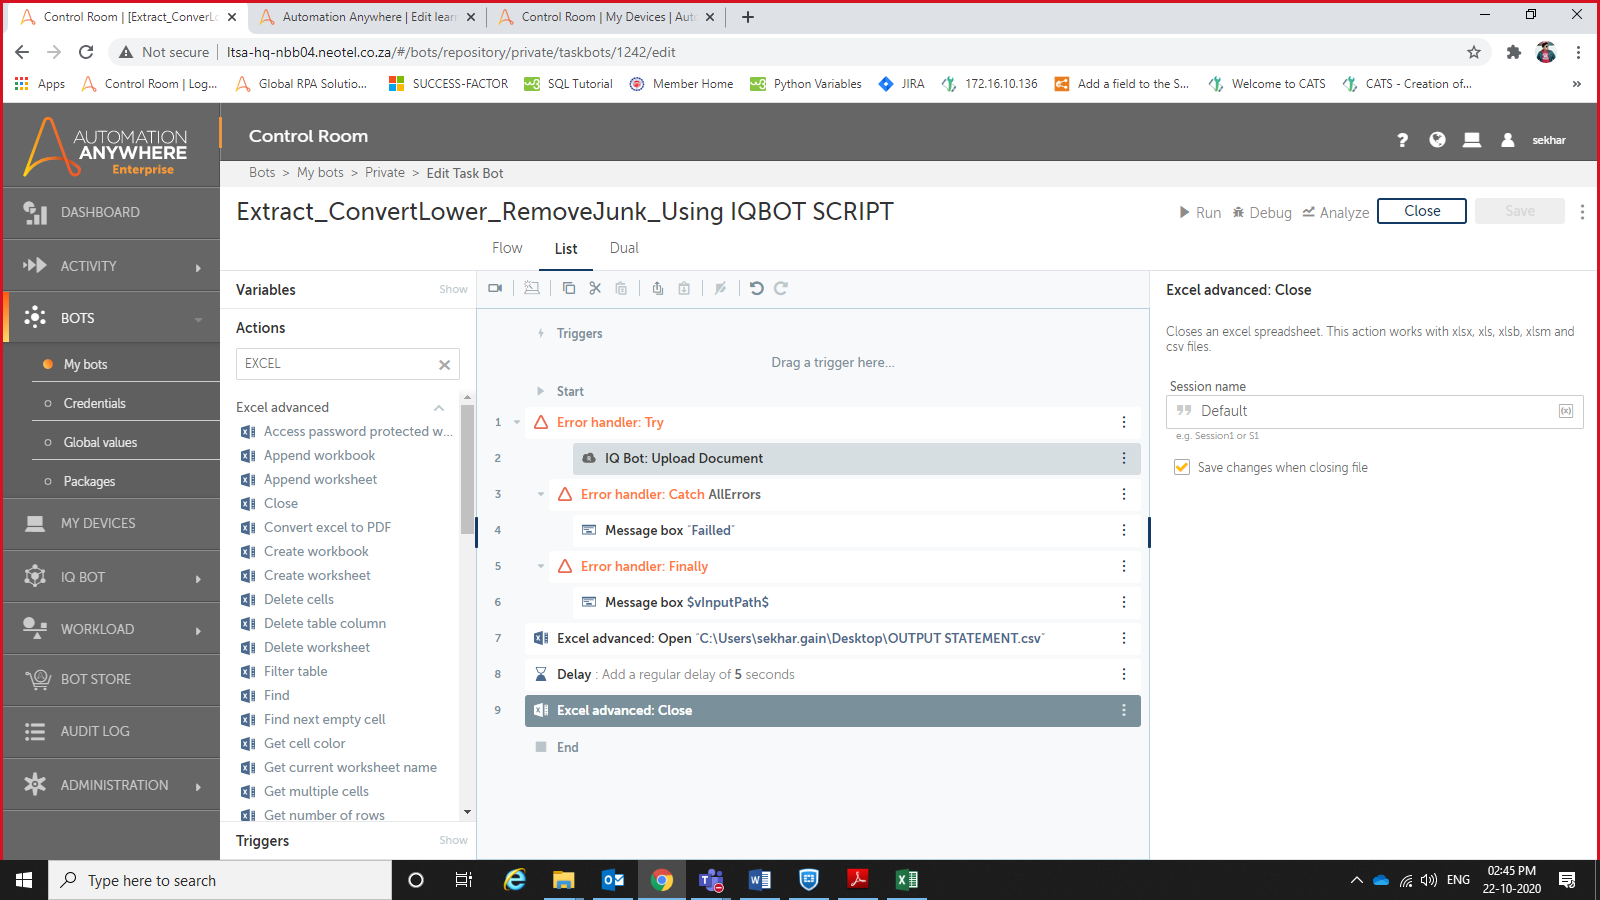Run the task bot

coord(1200,212)
